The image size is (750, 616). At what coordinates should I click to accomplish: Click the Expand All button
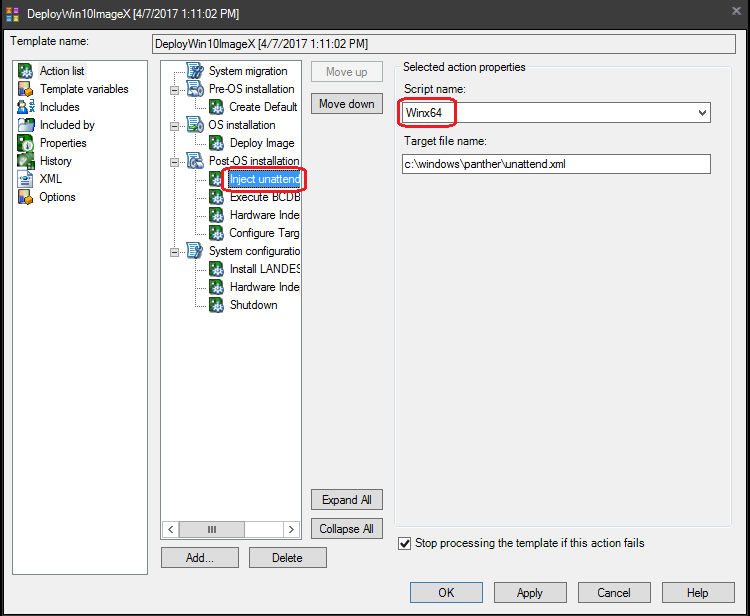point(347,500)
